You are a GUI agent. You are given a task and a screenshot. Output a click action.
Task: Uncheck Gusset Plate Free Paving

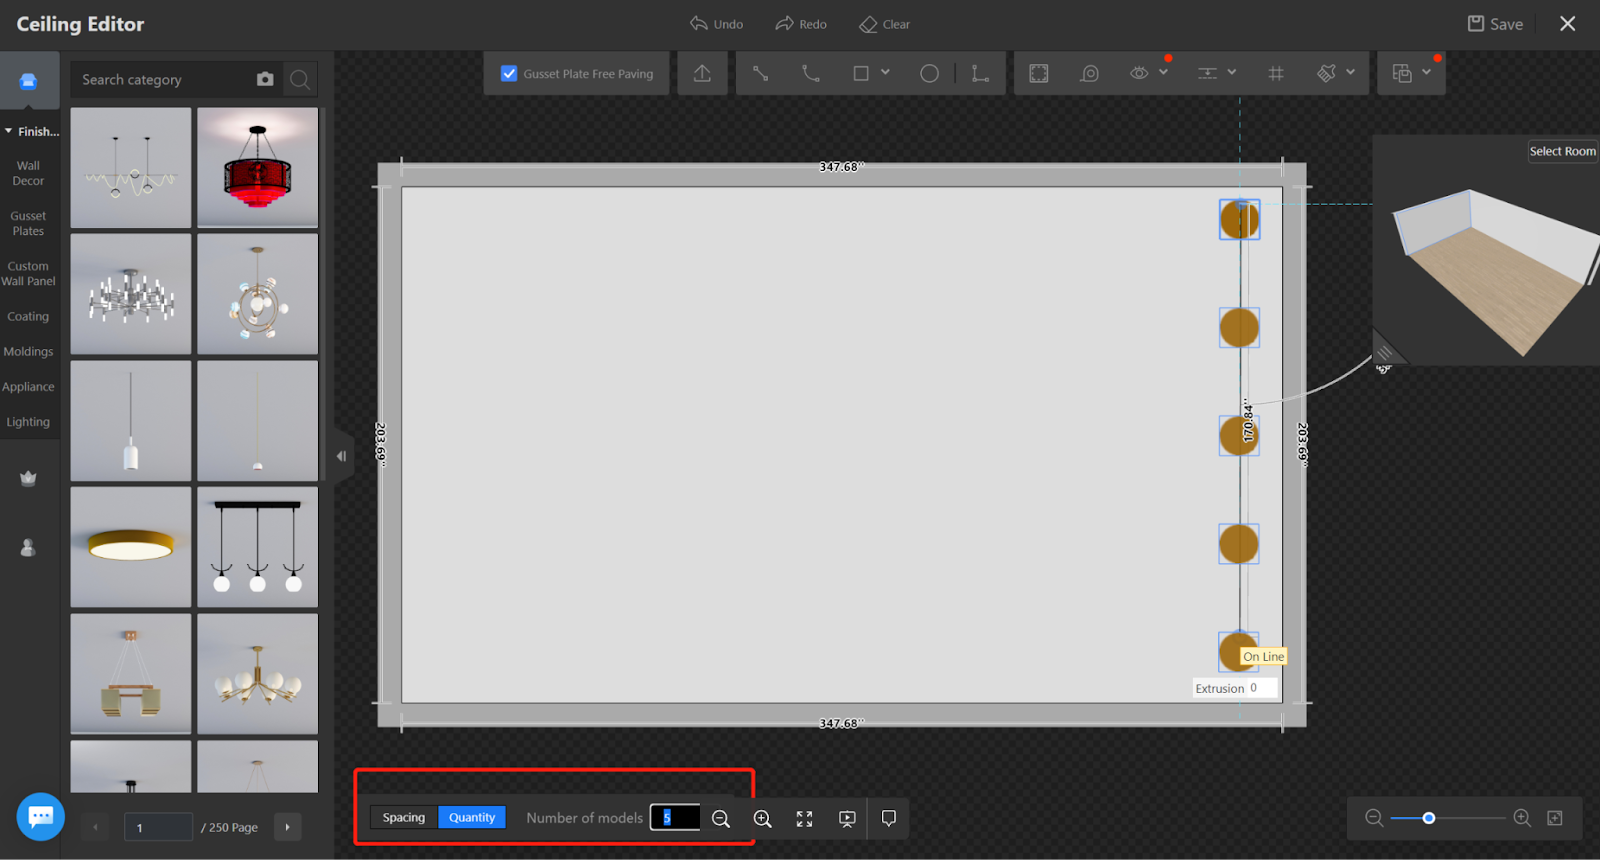coord(509,73)
